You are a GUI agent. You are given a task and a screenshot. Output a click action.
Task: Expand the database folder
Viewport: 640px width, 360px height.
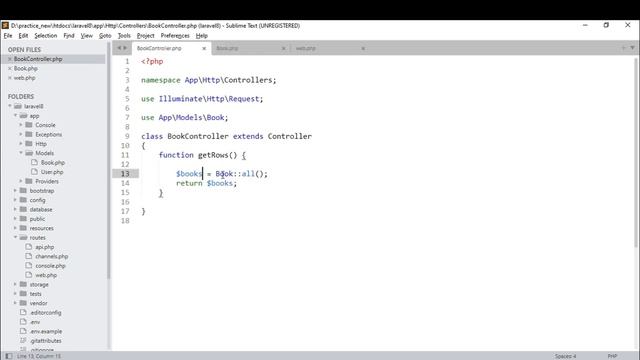(x=16, y=209)
